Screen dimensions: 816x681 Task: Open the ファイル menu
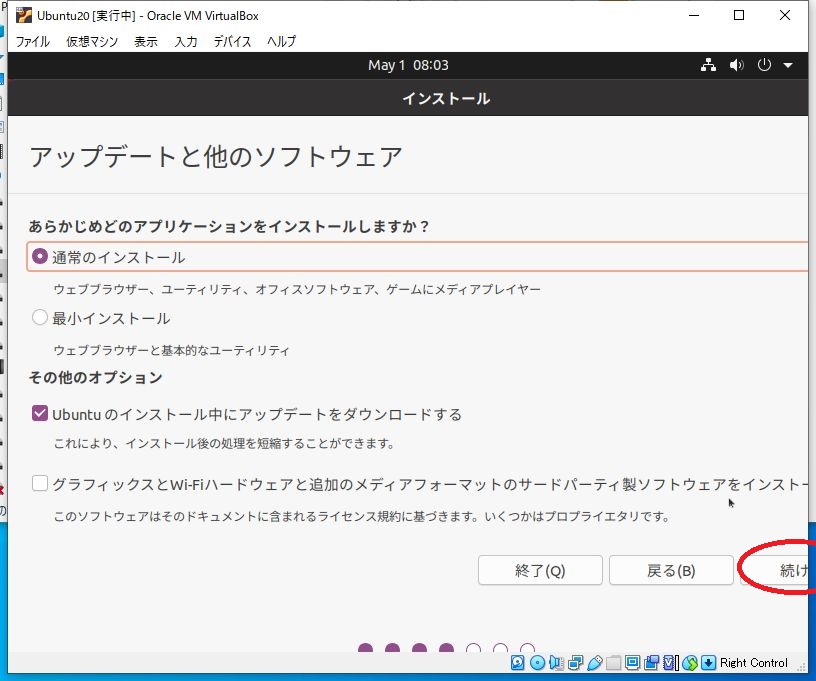pyautogui.click(x=32, y=41)
